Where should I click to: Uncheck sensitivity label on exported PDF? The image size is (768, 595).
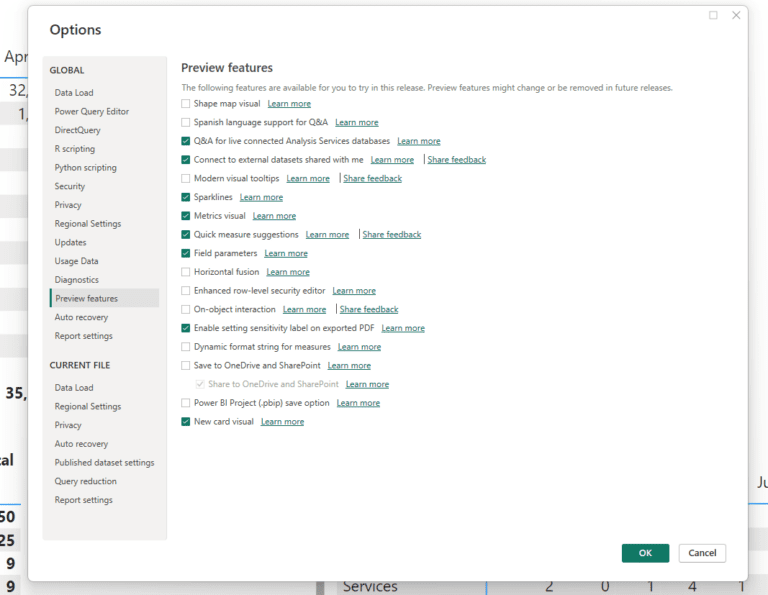tap(186, 328)
